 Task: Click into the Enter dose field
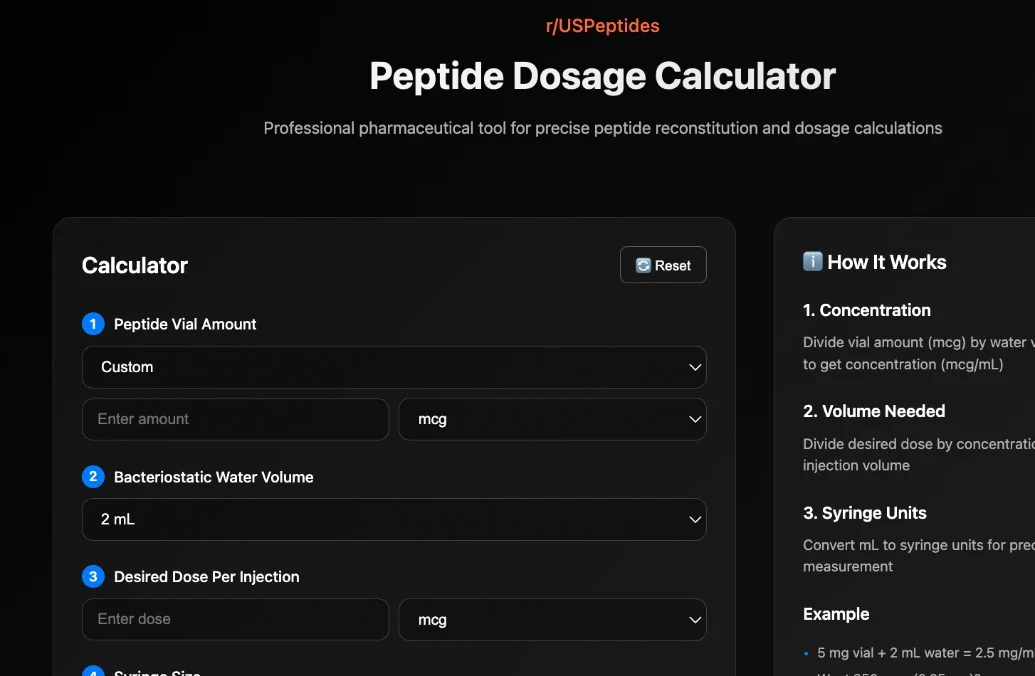235,620
